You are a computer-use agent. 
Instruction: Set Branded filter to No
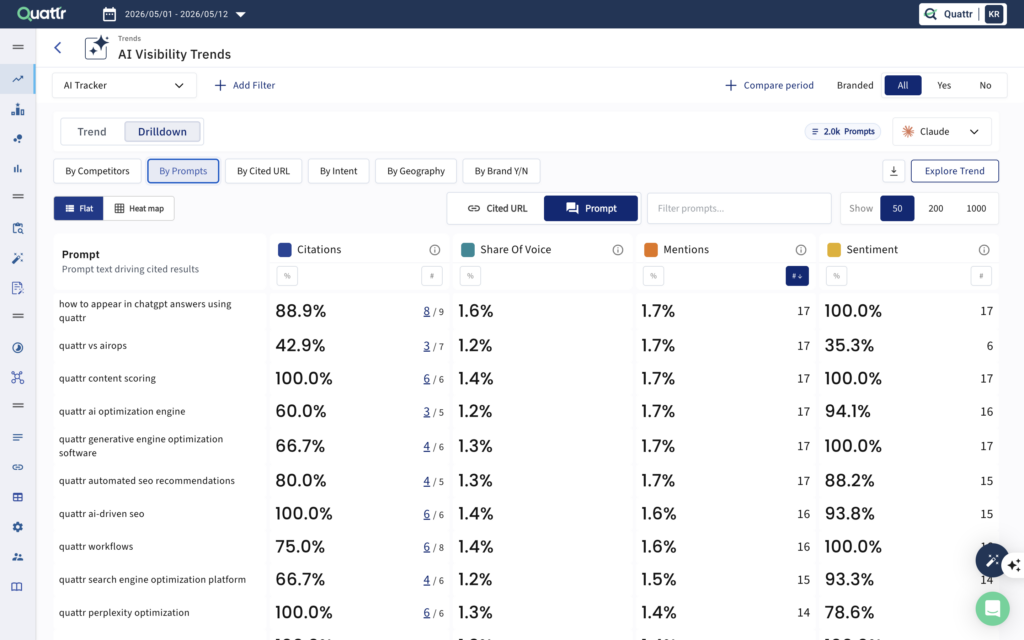[x=985, y=85]
